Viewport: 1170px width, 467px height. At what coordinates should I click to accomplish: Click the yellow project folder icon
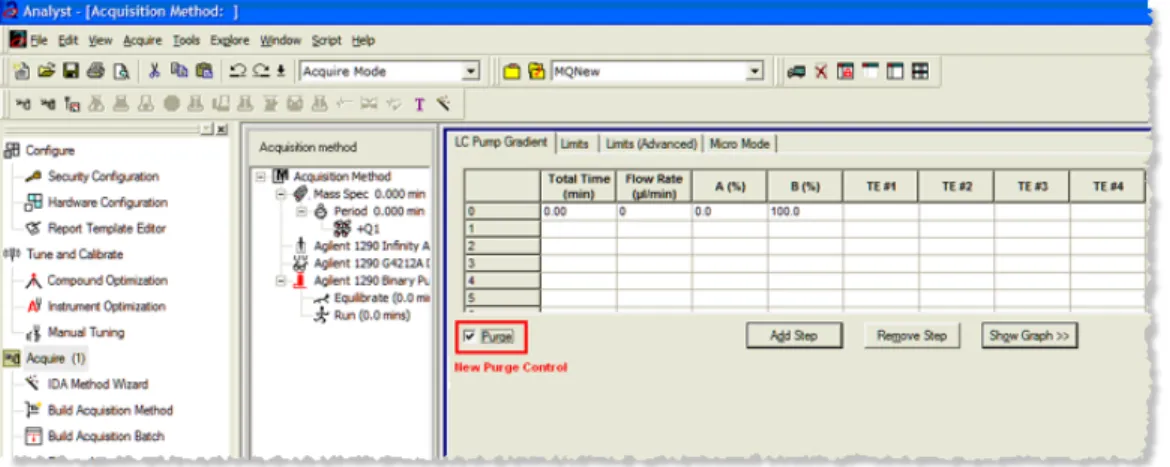511,72
